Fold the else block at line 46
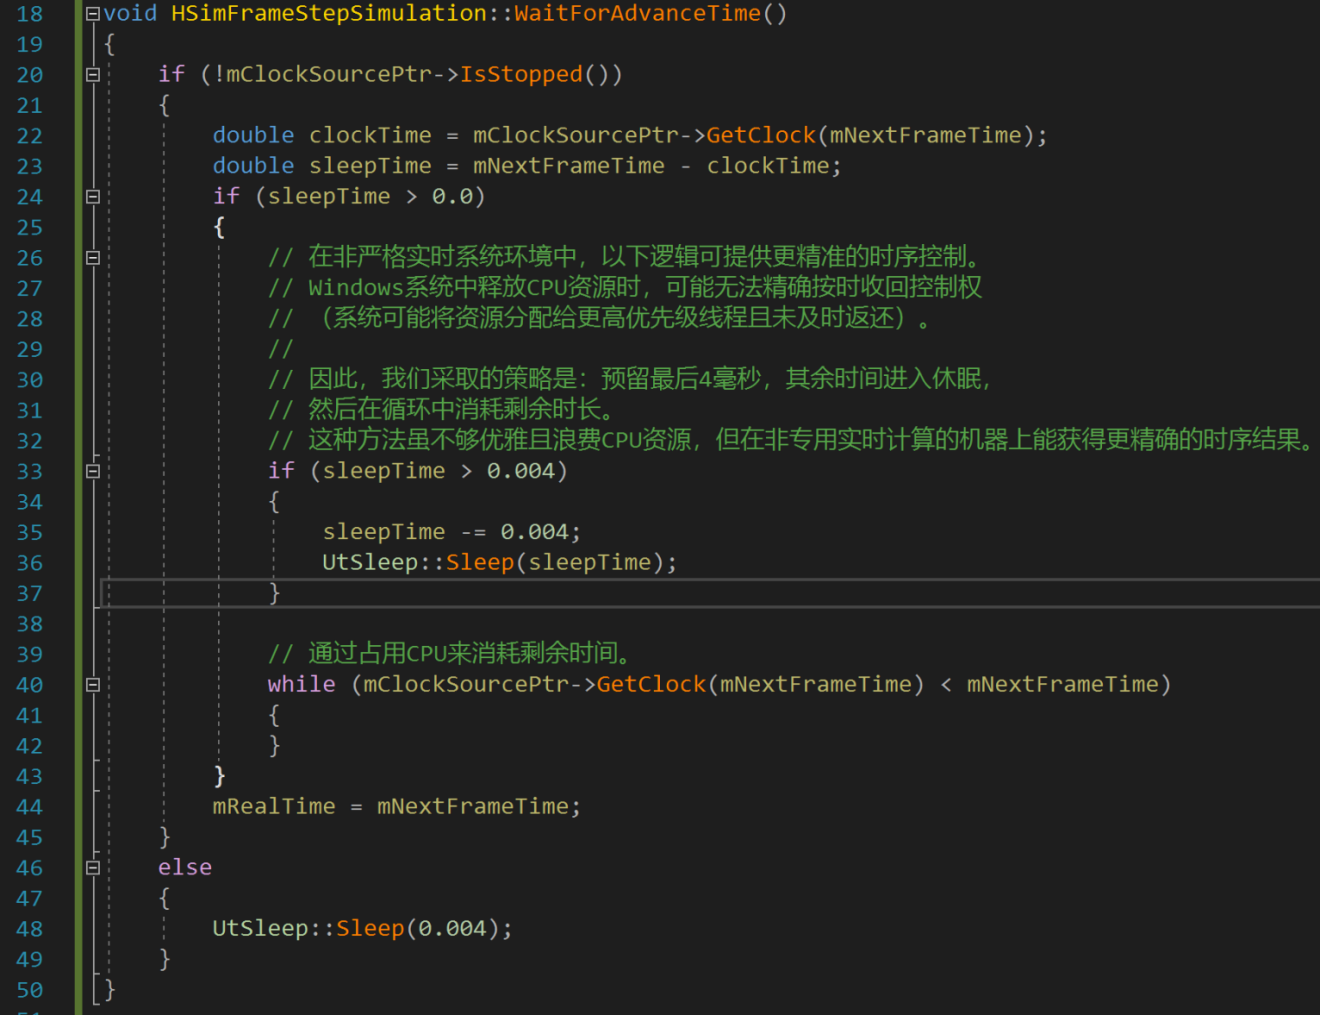Image resolution: width=1321 pixels, height=1015 pixels. tap(93, 868)
